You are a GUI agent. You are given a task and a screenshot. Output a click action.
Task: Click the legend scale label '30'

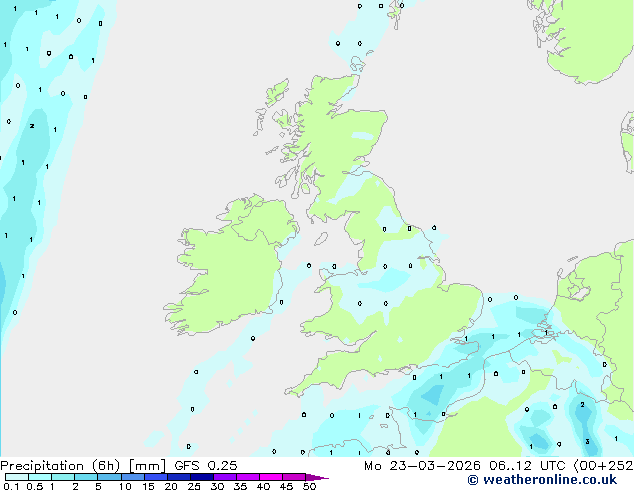(217, 486)
